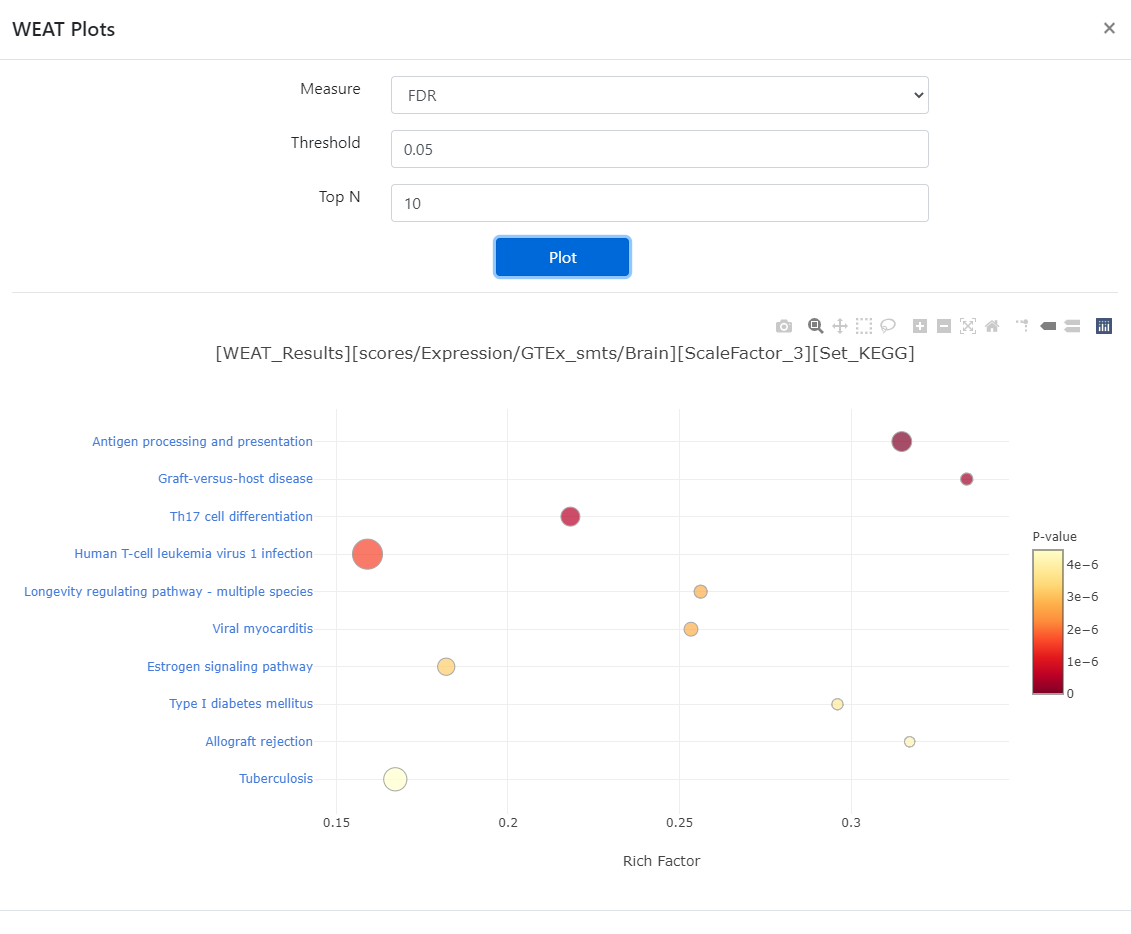Select the Zoom tool in modebar

coord(815,326)
